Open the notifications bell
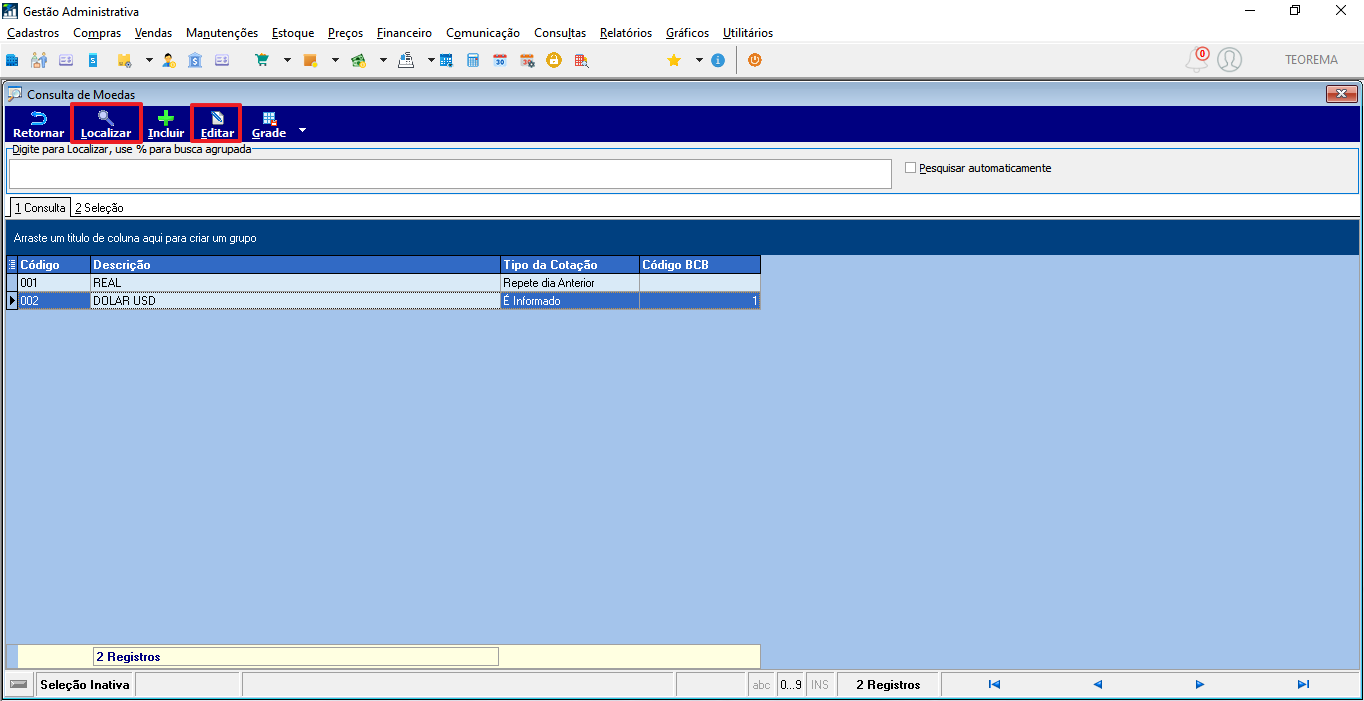Image resolution: width=1364 pixels, height=701 pixels. tap(1197, 60)
